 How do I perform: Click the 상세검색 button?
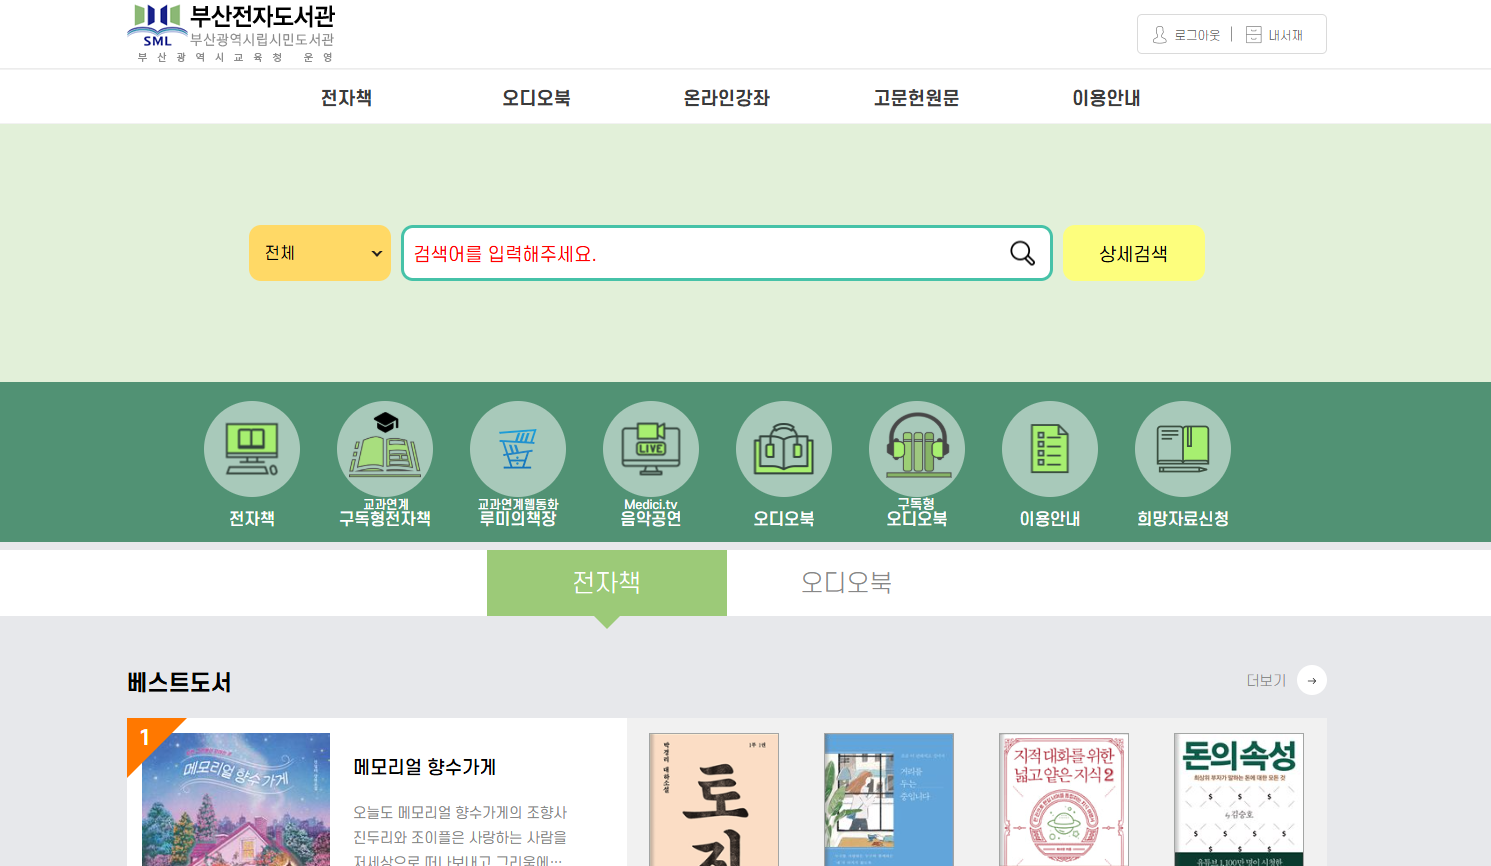[x=1134, y=253]
